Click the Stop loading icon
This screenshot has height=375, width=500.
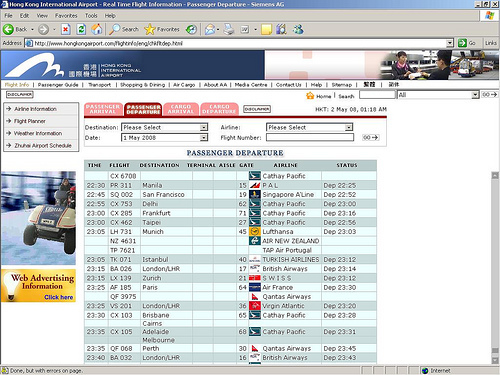click(66, 30)
